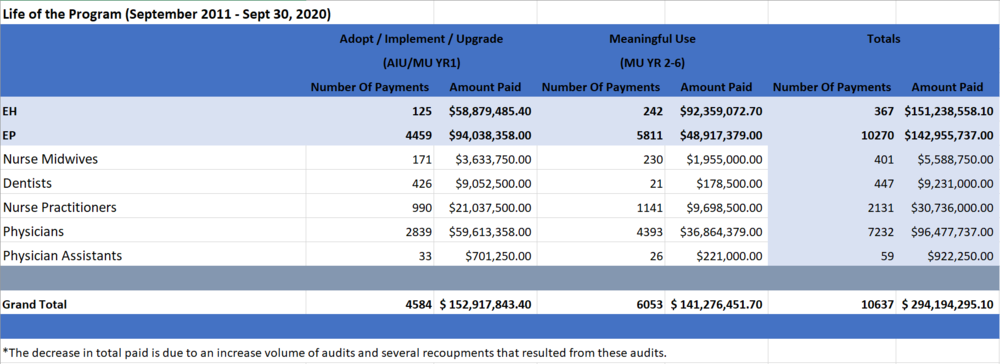The width and height of the screenshot is (1000, 364).
Task: Select the cell $3,633,750.00
Action: [494, 160]
